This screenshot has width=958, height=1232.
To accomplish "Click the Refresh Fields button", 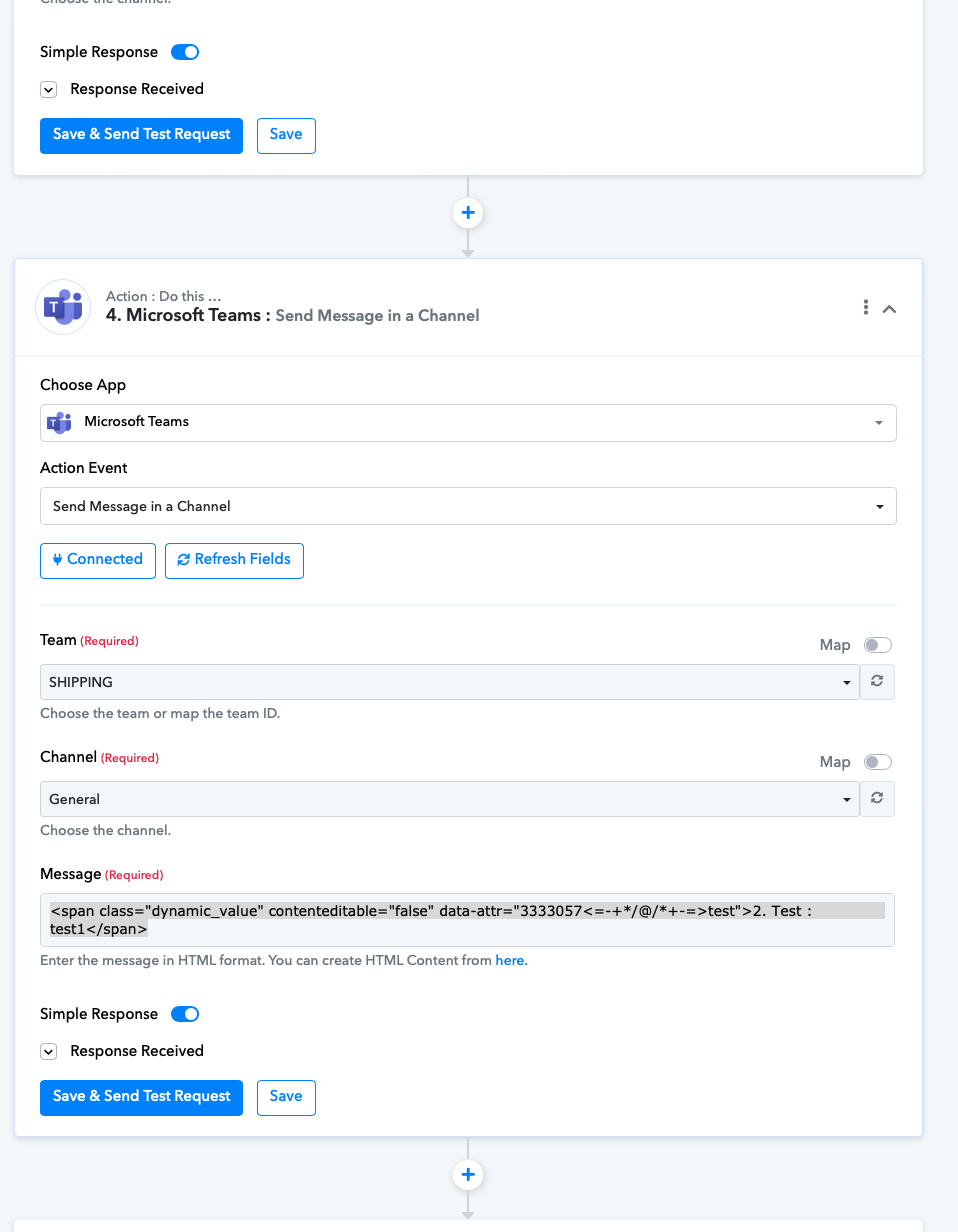I will (234, 560).
